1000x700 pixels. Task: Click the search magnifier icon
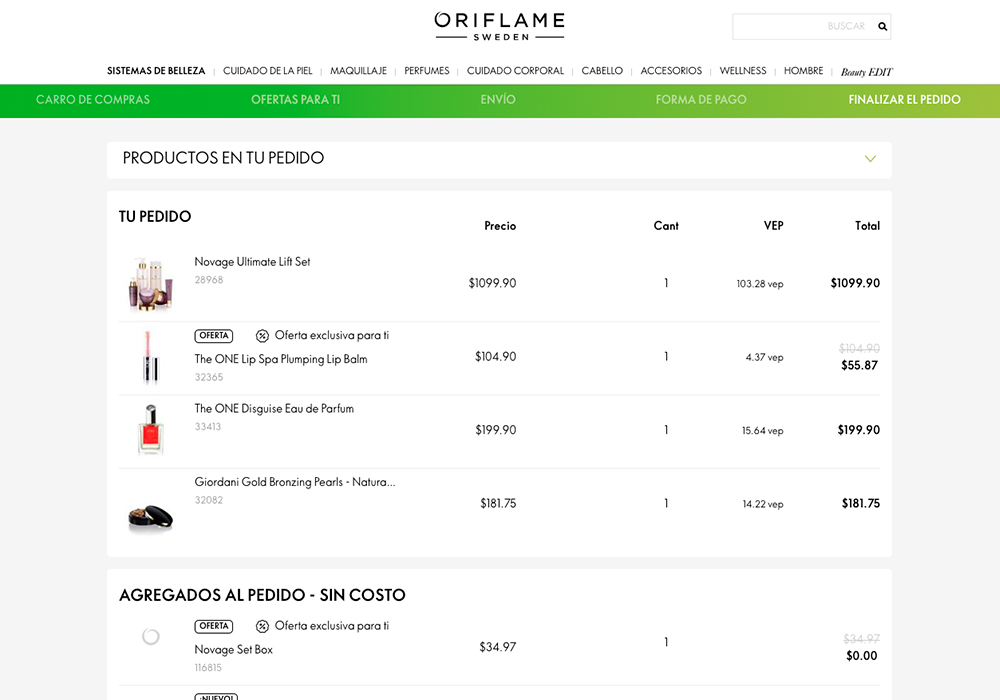point(882,27)
